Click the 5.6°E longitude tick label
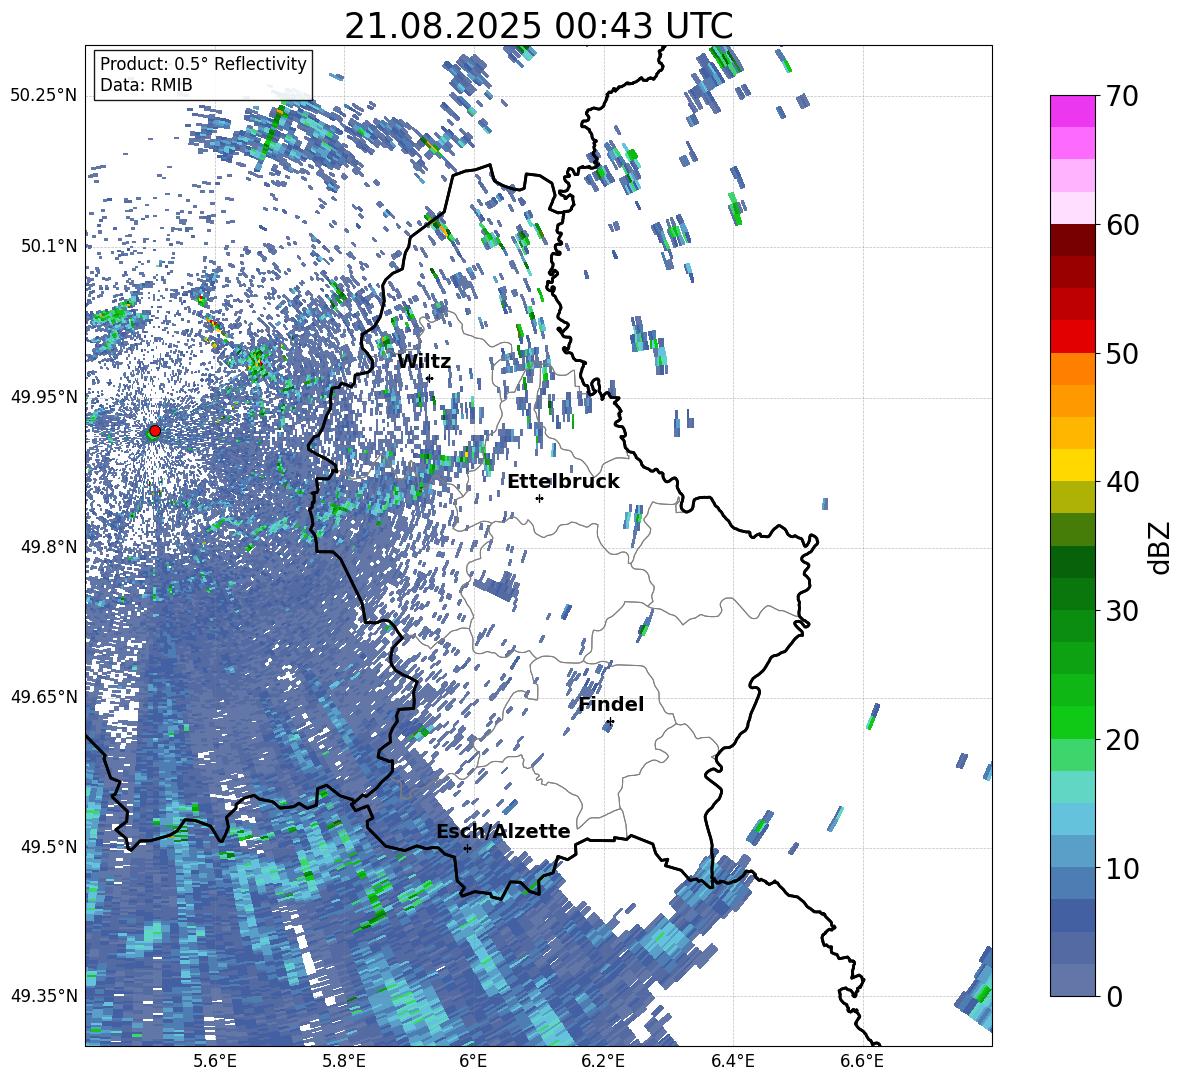 [215, 1061]
